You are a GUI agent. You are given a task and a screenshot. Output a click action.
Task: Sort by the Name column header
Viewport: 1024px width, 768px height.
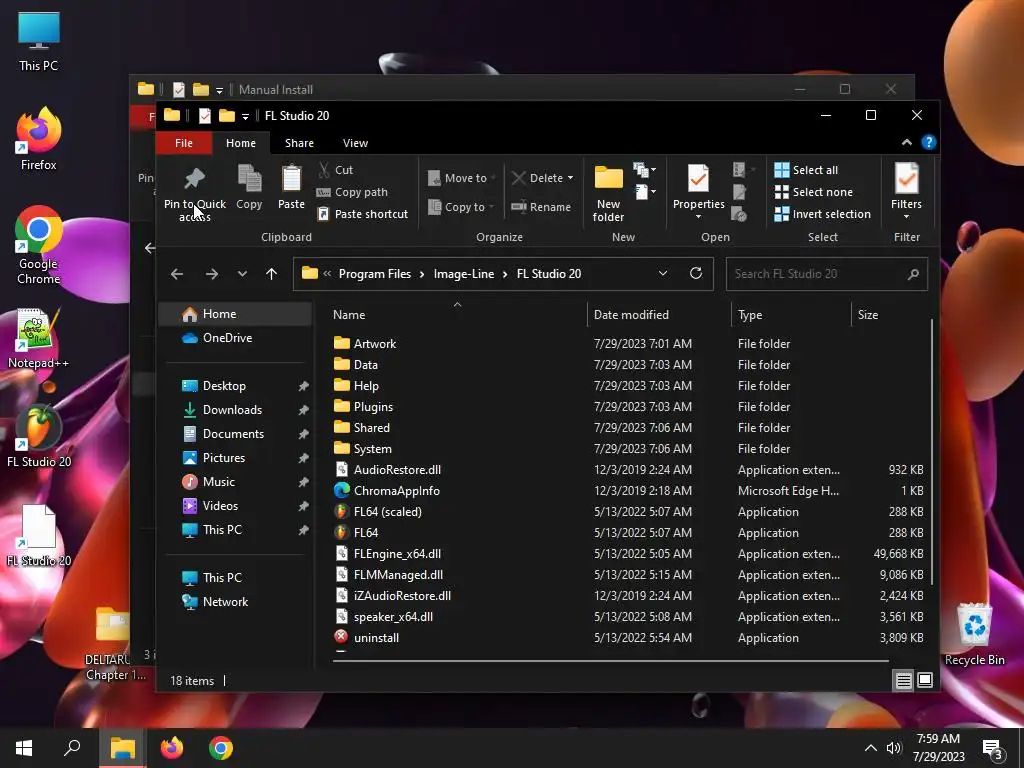click(349, 315)
